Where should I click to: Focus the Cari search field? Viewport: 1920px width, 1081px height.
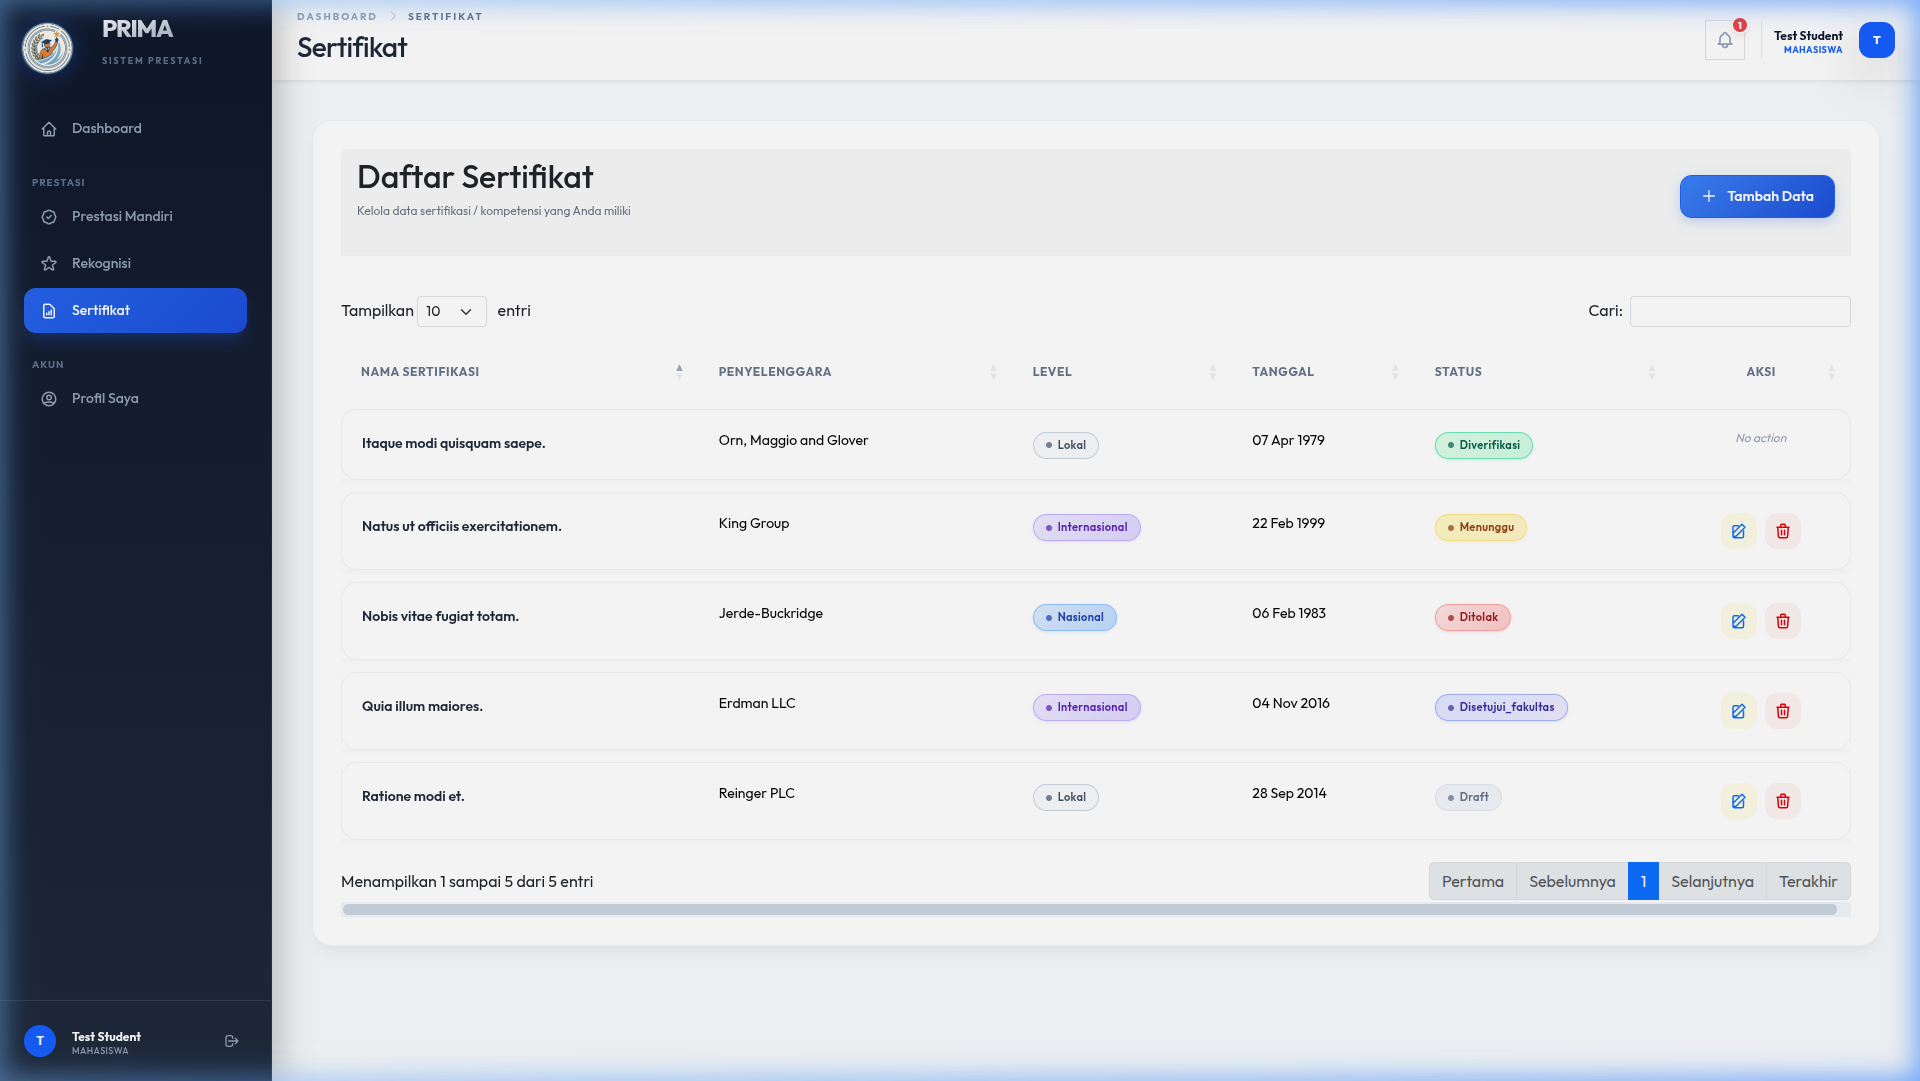tap(1739, 311)
